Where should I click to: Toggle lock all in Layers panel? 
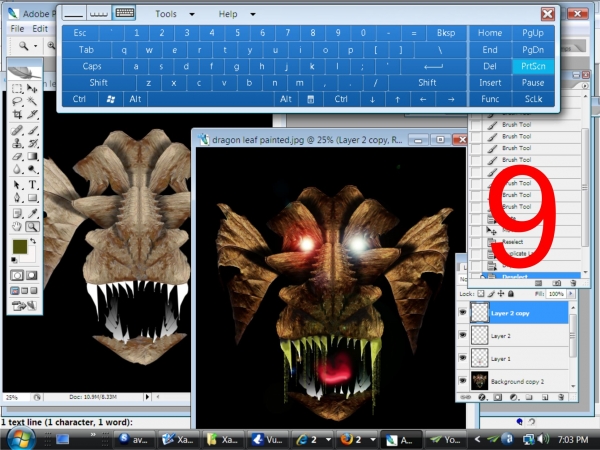(x=510, y=294)
